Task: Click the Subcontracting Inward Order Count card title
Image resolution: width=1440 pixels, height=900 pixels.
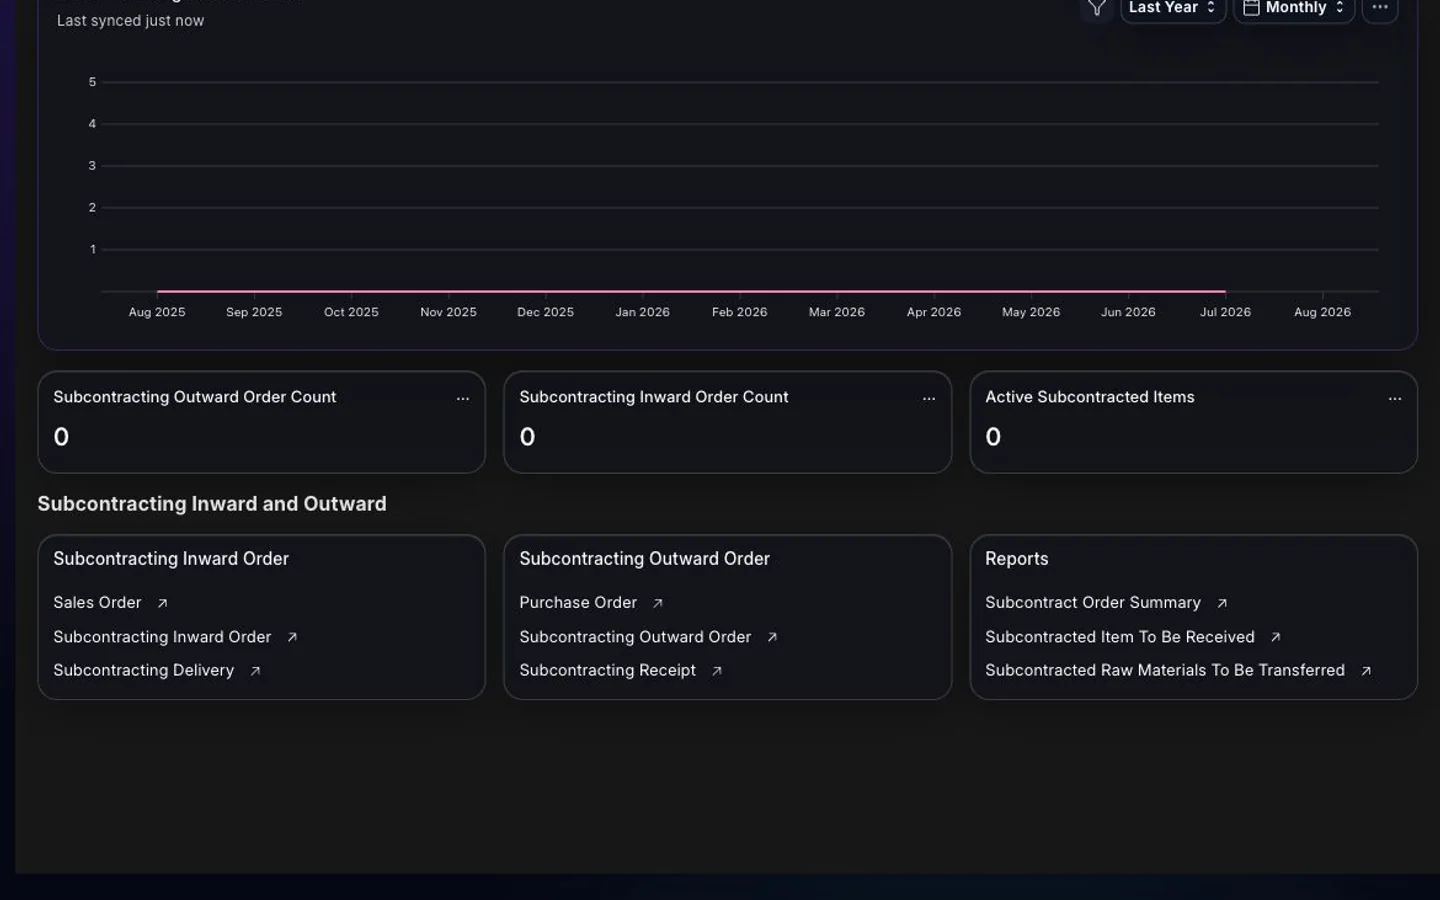Action: [x=654, y=397]
